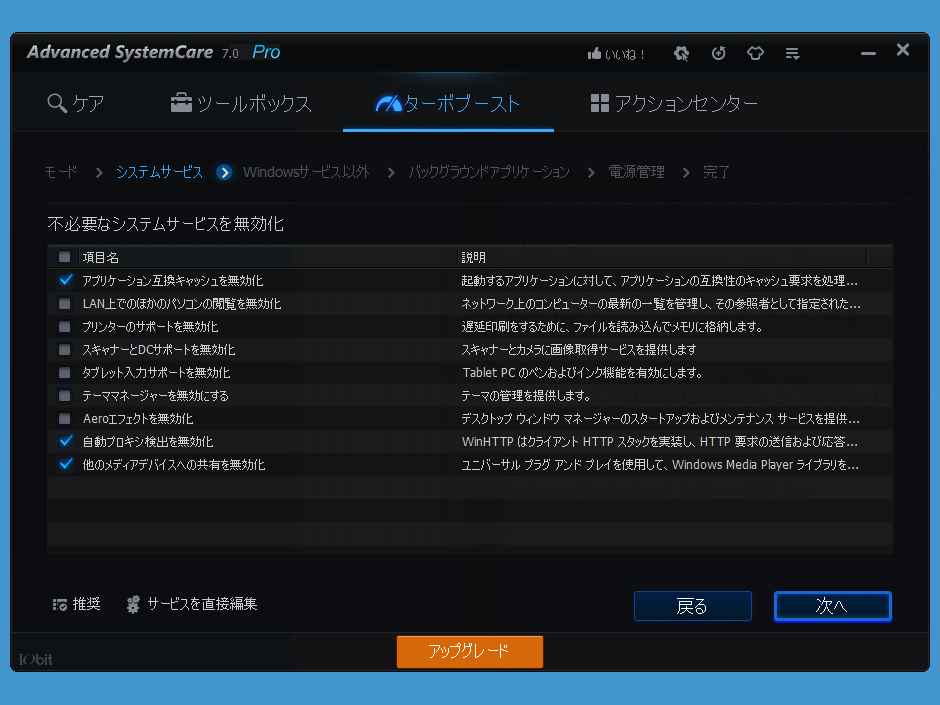This screenshot has width=940, height=705.
Task: Click the magnifier icon of ケア tab
Action: (57, 103)
